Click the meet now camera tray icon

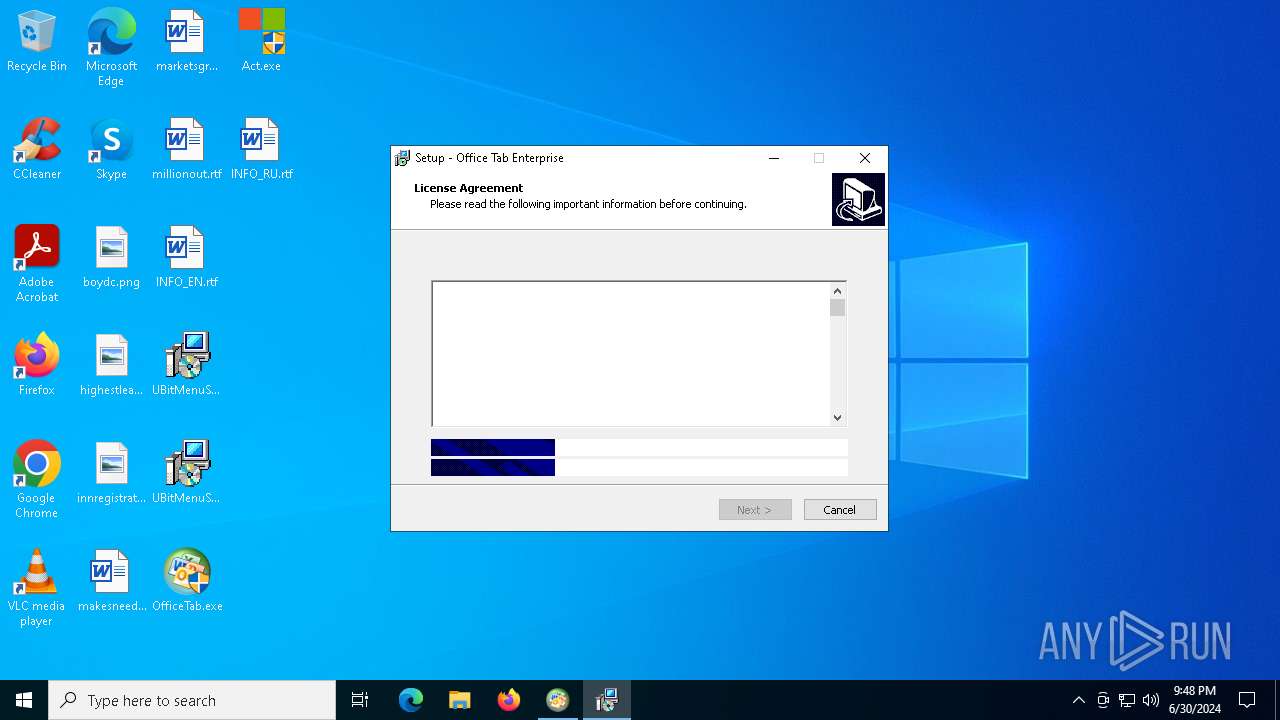(1103, 700)
